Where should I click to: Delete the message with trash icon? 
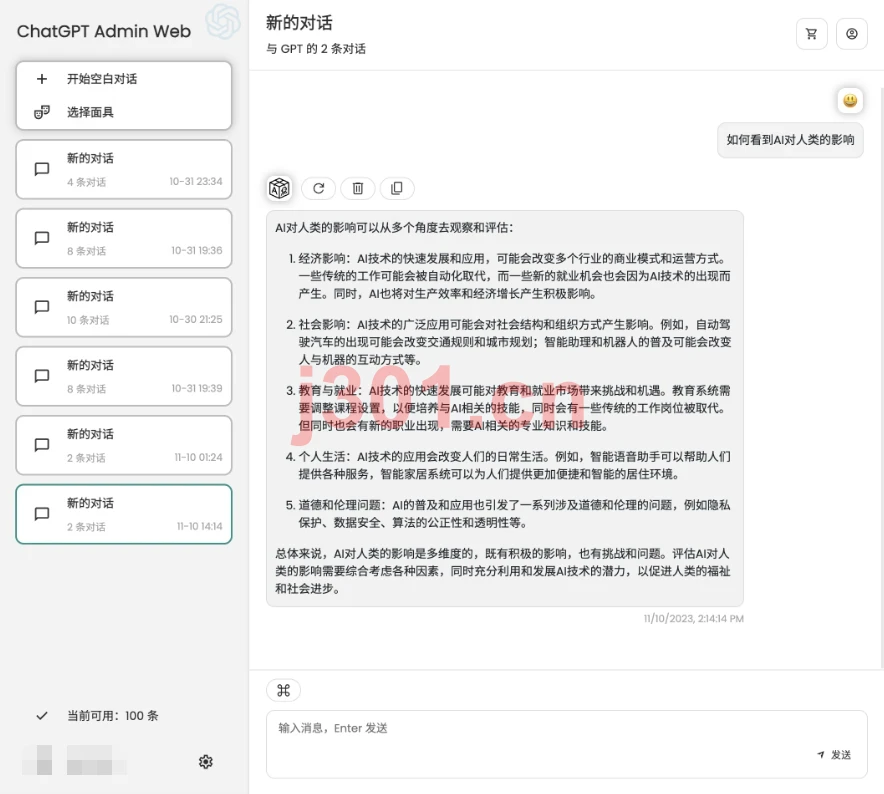(357, 188)
